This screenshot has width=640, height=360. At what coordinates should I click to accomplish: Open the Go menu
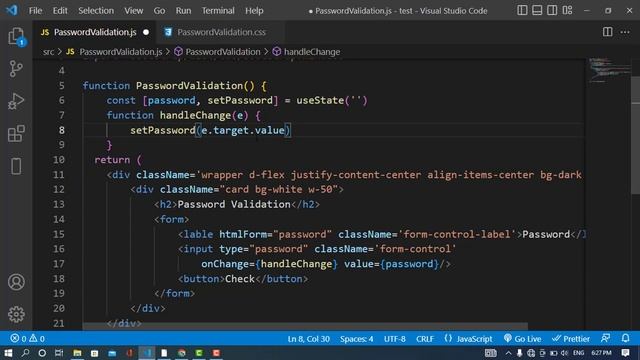click(x=159, y=11)
